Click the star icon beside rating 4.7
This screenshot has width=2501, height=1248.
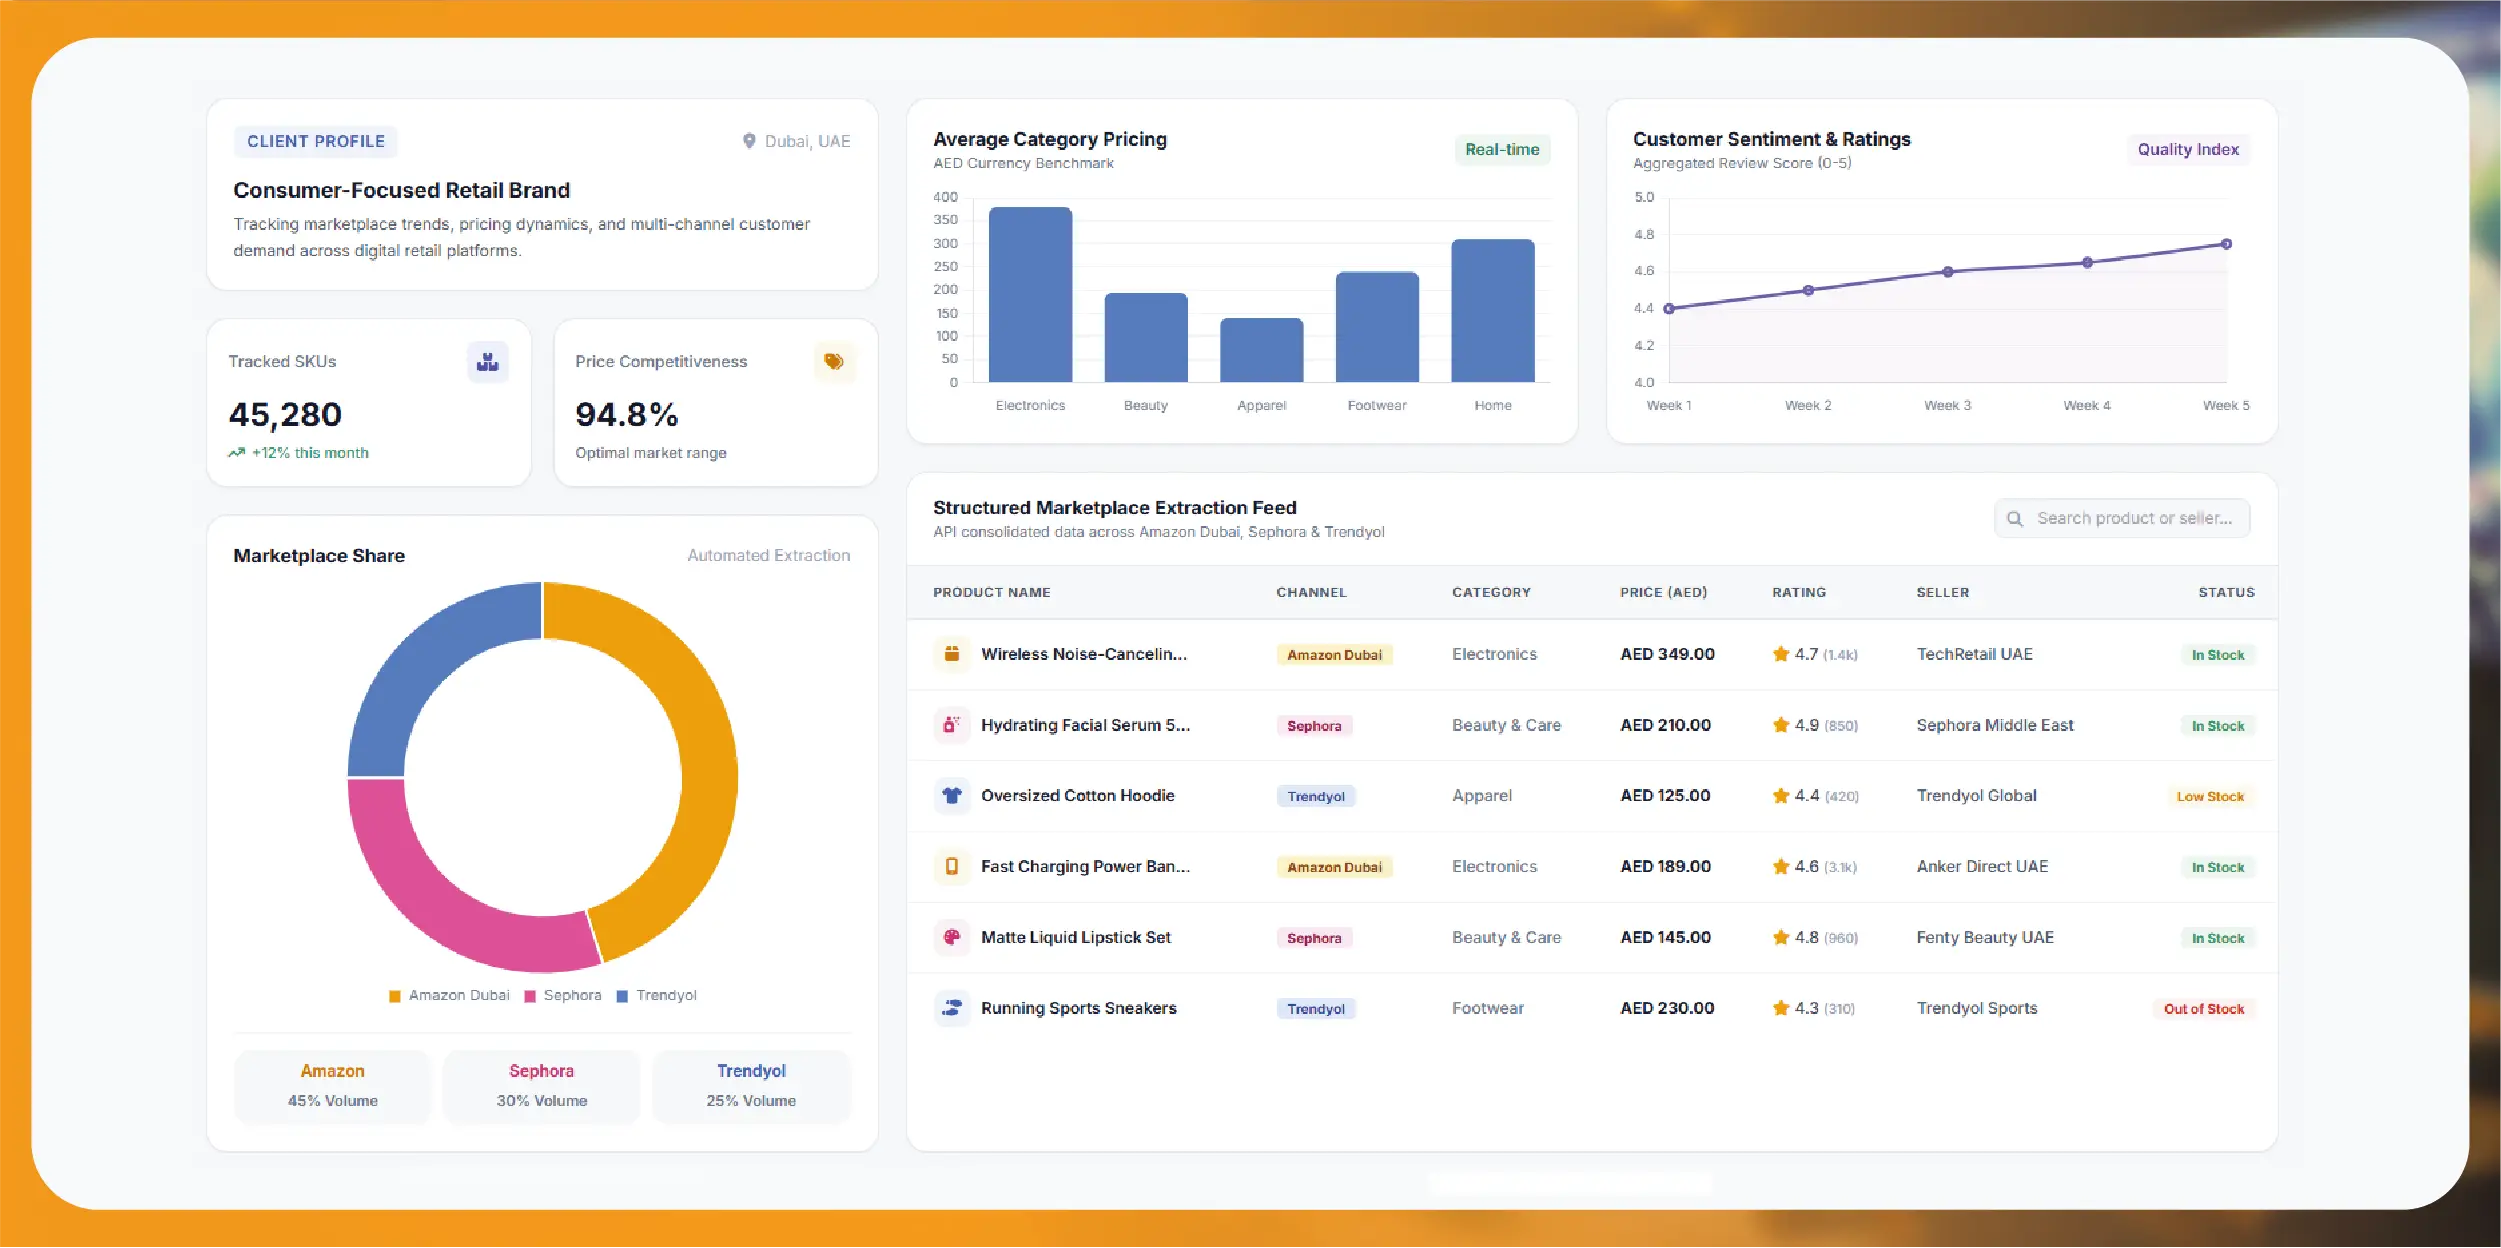coord(1781,654)
